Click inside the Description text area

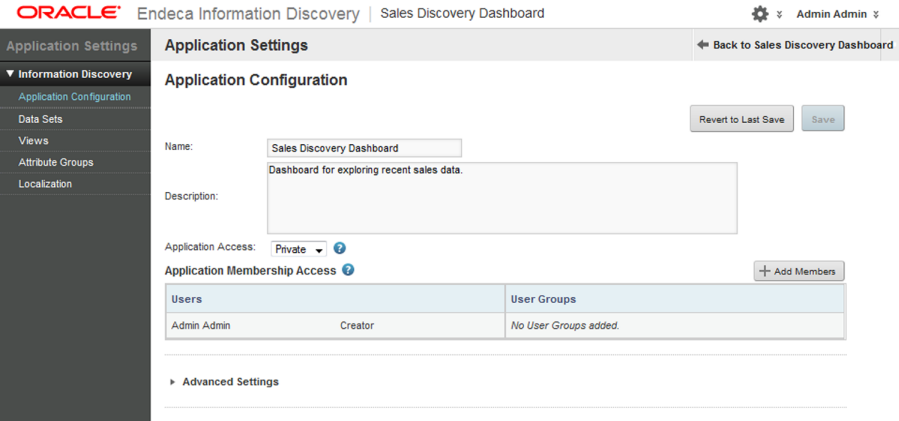pyautogui.click(x=502, y=198)
